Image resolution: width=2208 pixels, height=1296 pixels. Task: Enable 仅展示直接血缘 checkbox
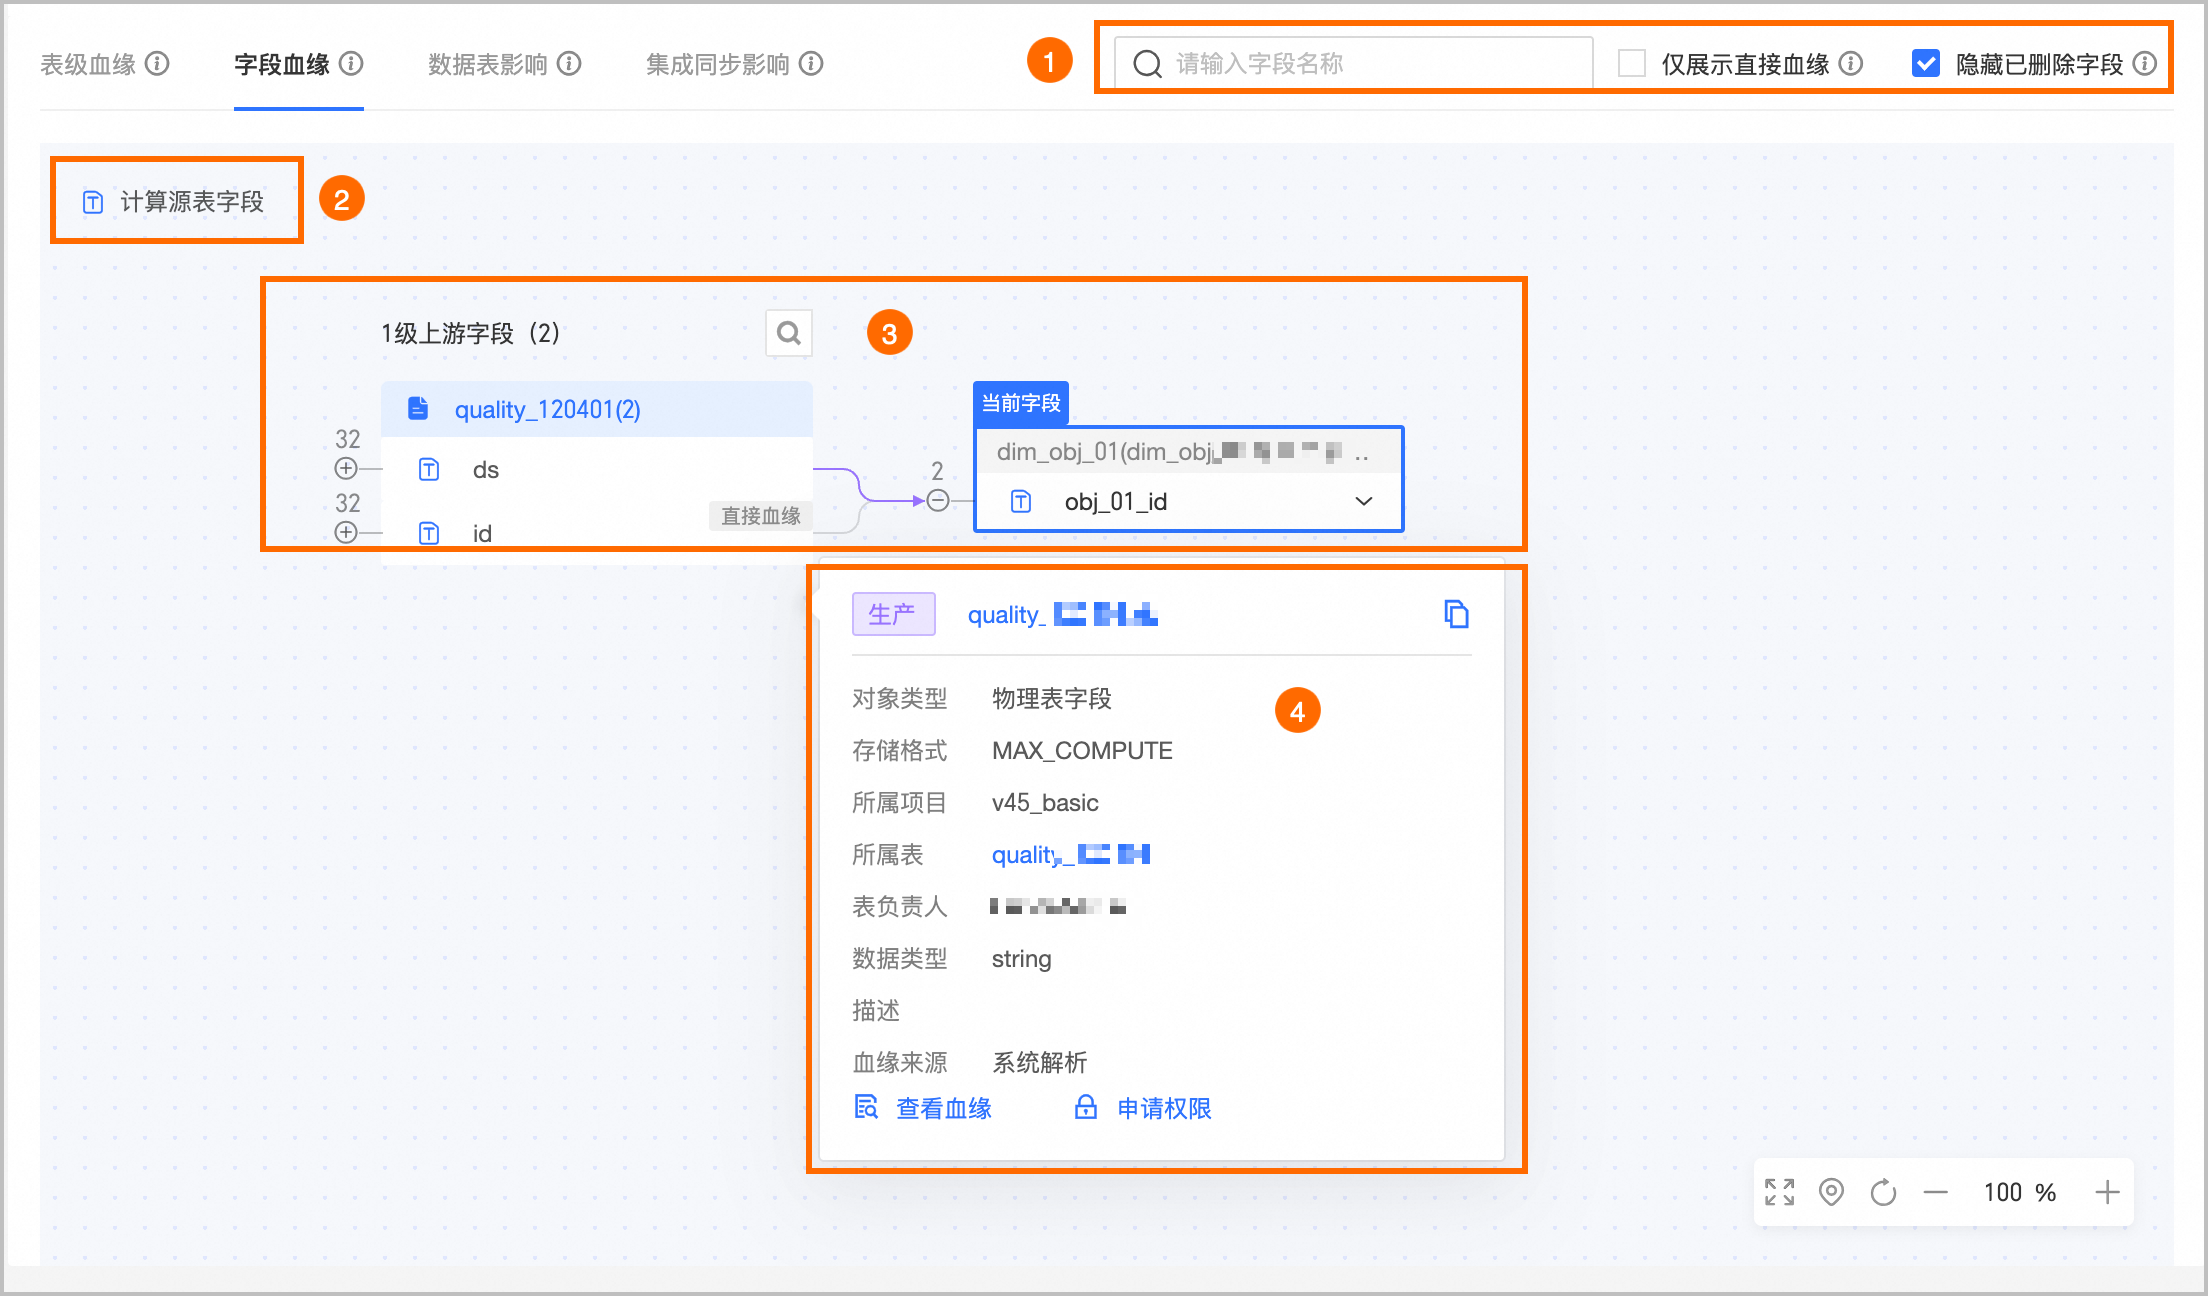click(1632, 64)
